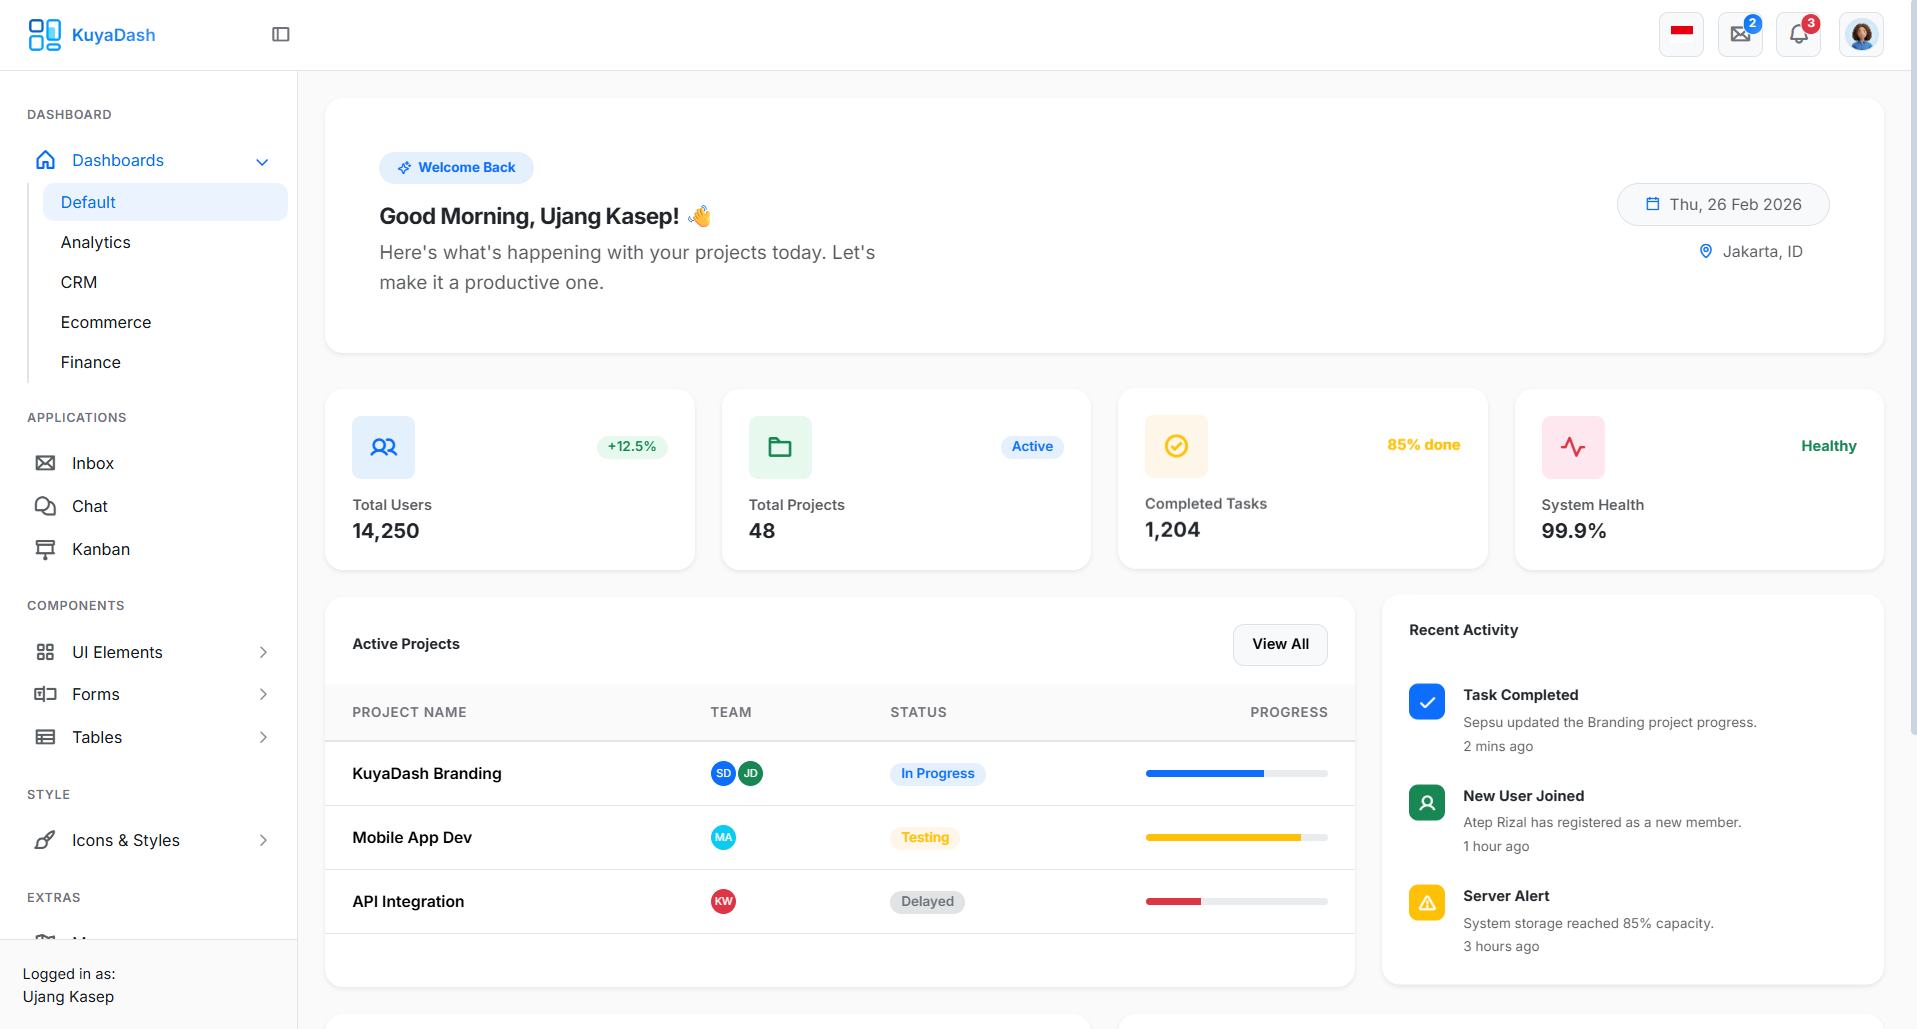Image resolution: width=1917 pixels, height=1029 pixels.
Task: Click the 85% done label
Action: pyautogui.click(x=1423, y=444)
